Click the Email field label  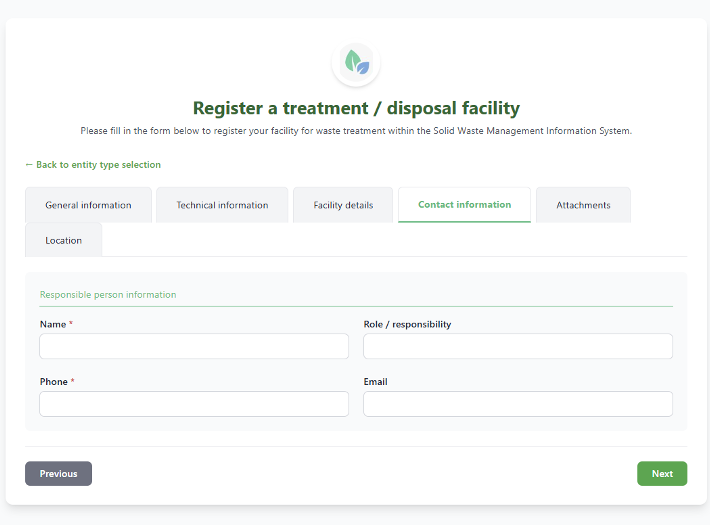(375, 382)
